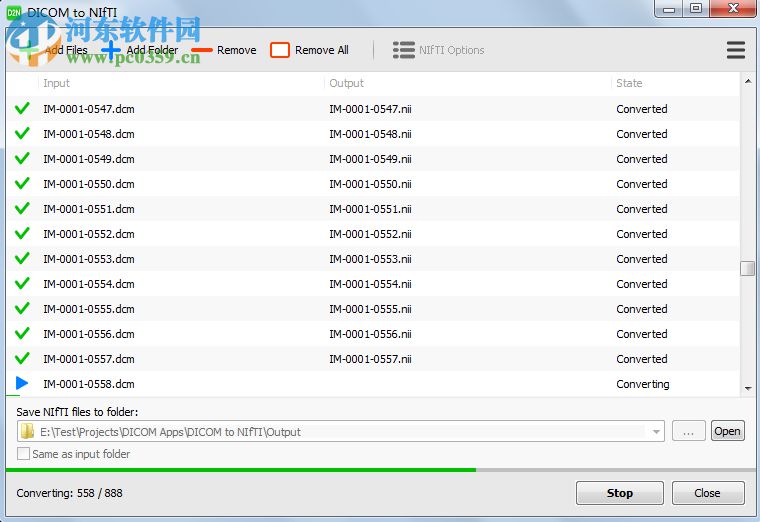
Task: Click output file IM-0001-0554.nii
Action: 370,284
